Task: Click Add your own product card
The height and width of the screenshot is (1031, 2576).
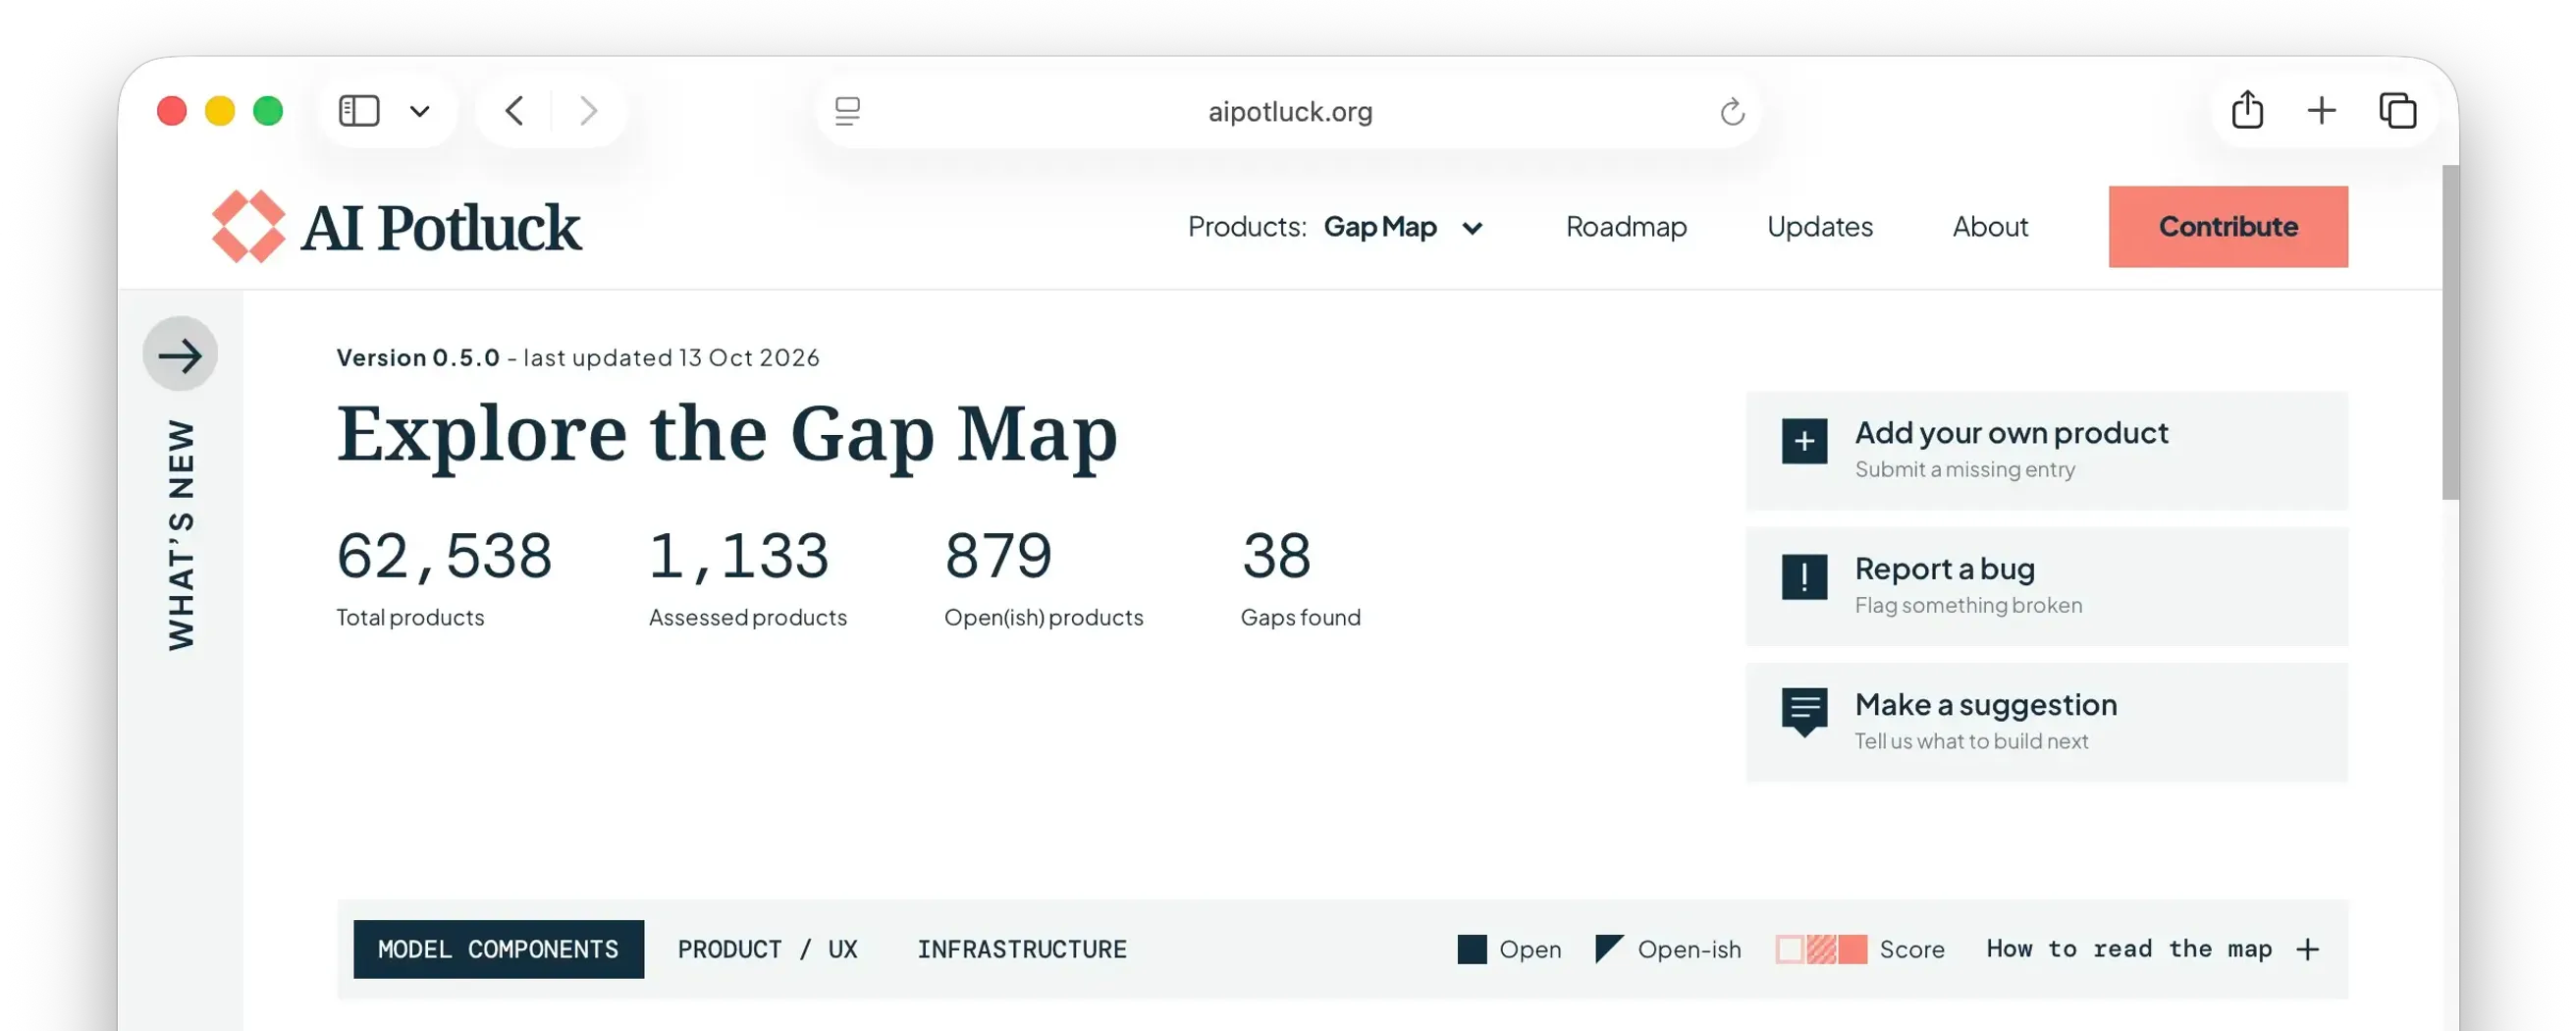Action: (x=2046, y=451)
